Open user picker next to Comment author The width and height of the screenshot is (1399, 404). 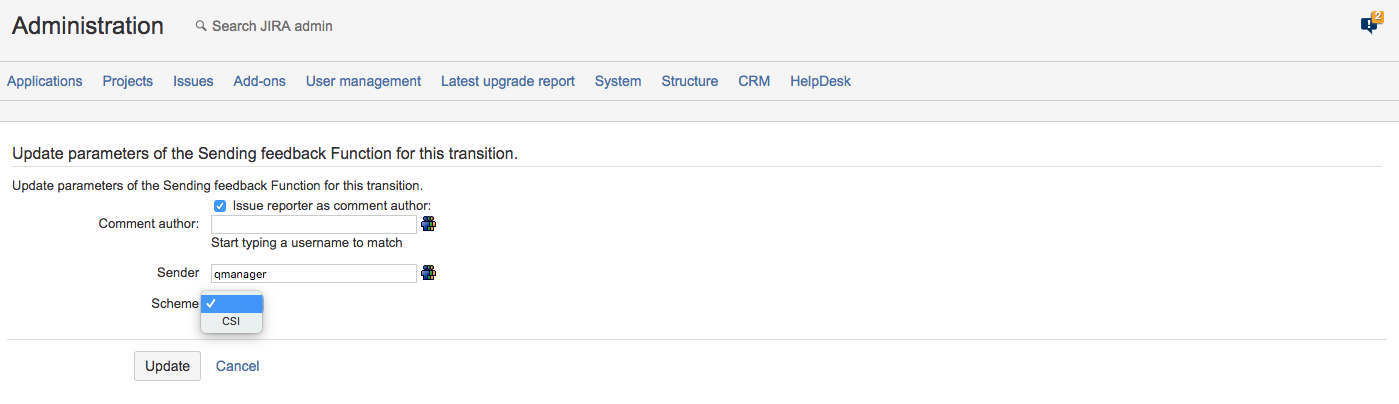(x=429, y=224)
